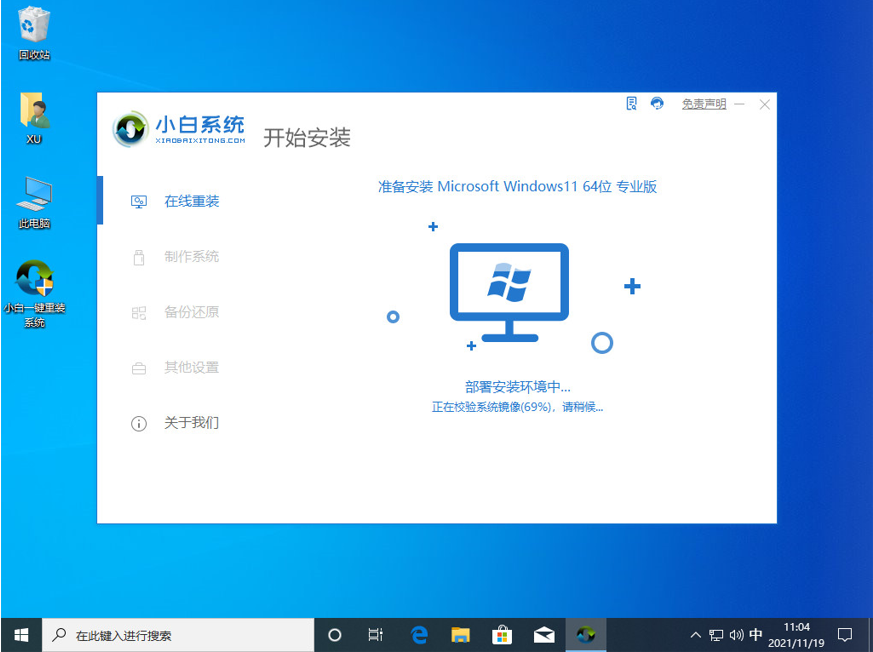Click the Windows Start button
The width and height of the screenshot is (873, 652).
point(20,634)
